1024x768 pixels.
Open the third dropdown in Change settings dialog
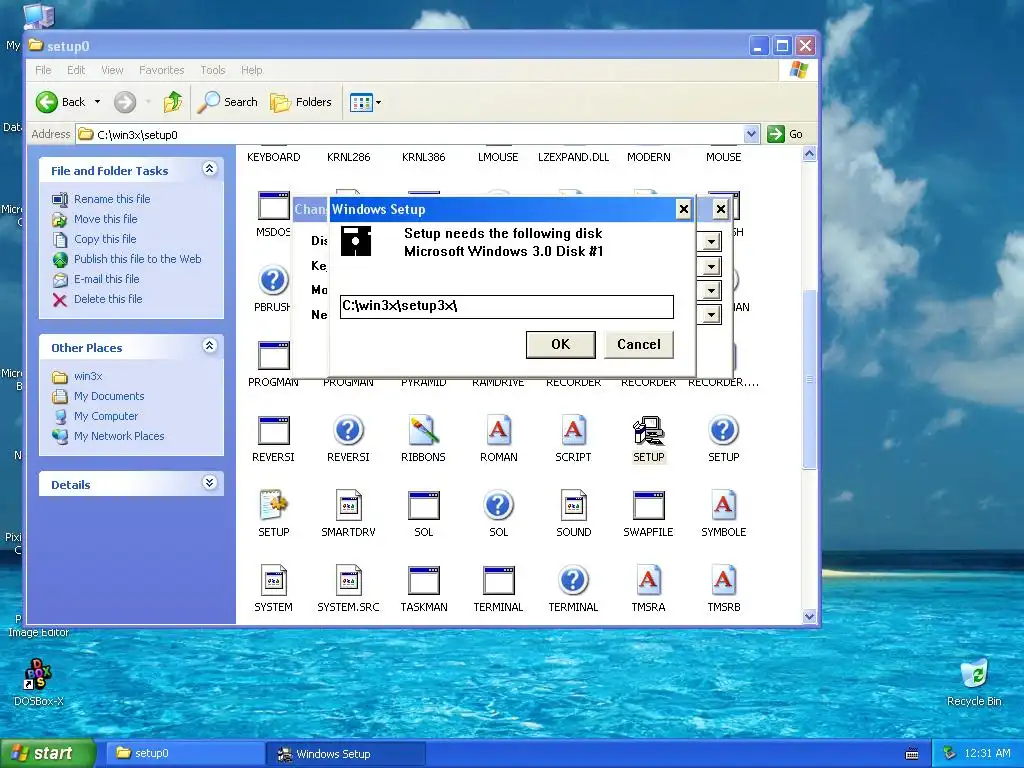[711, 291]
